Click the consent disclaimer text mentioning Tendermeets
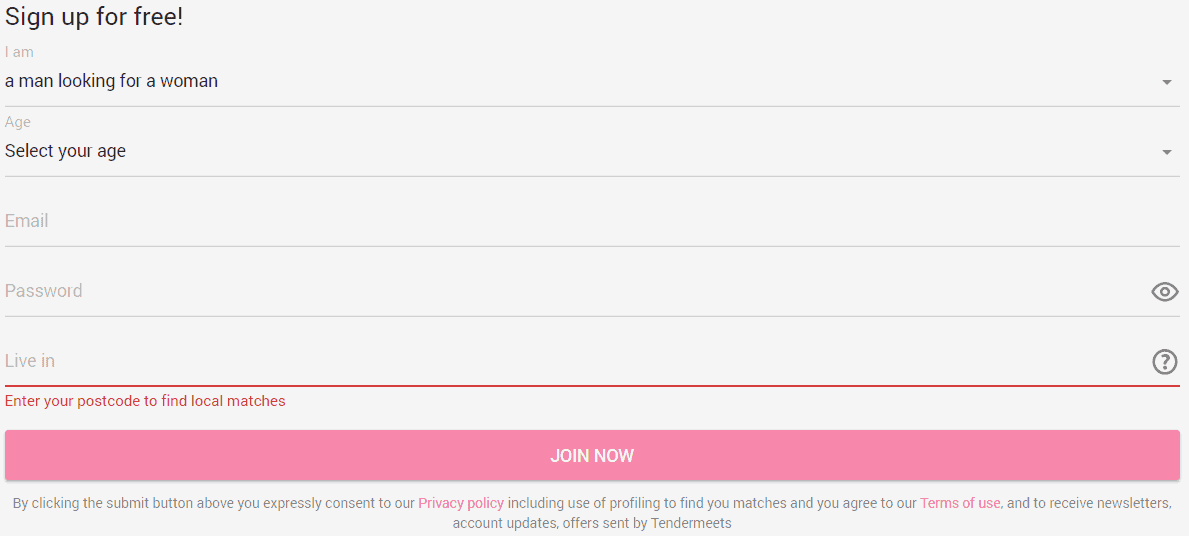The height and width of the screenshot is (536, 1189). [592, 513]
